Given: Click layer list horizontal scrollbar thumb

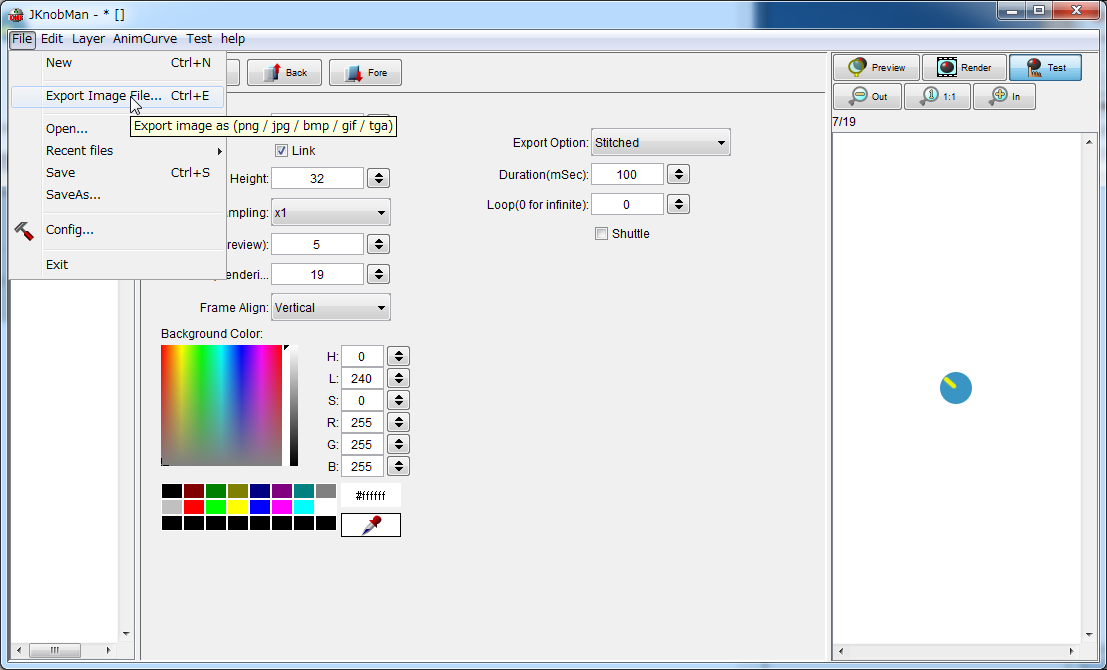Looking at the screenshot, I should [x=55, y=650].
